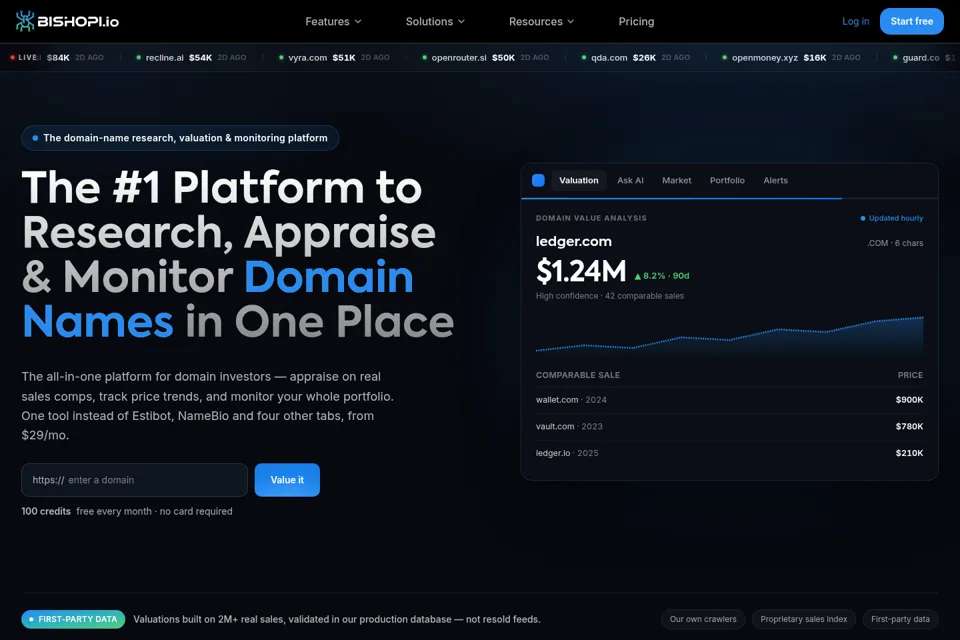Viewport: 960px width, 640px height.
Task: Click the enter a domain input field
Action: (x=135, y=480)
